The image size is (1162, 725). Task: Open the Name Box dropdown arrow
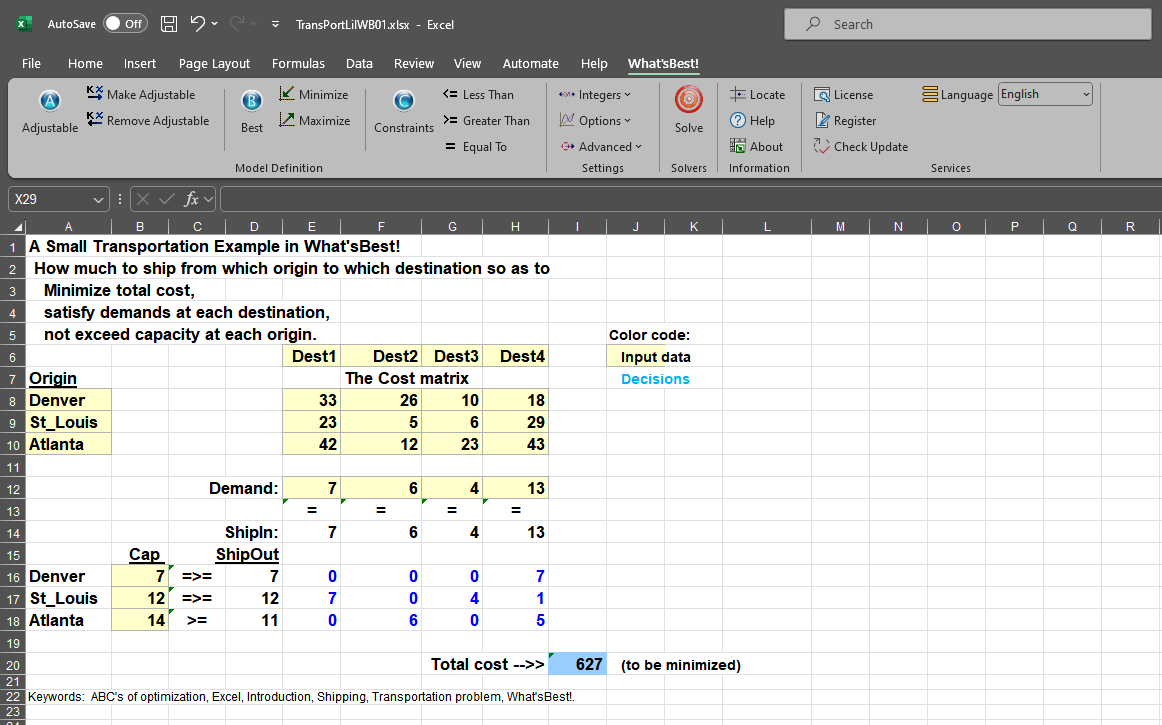click(97, 200)
